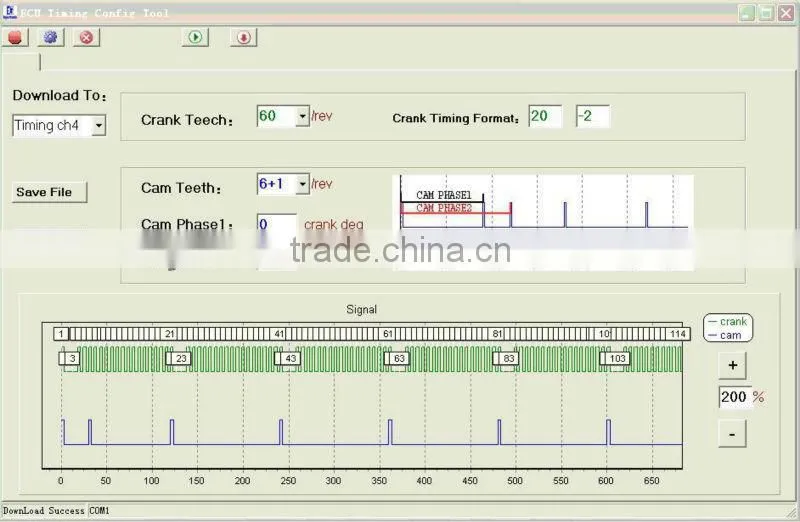Viewport: 800px width, 522px height.
Task: Click the crank tooth marker labeled 43
Action: tap(288, 358)
